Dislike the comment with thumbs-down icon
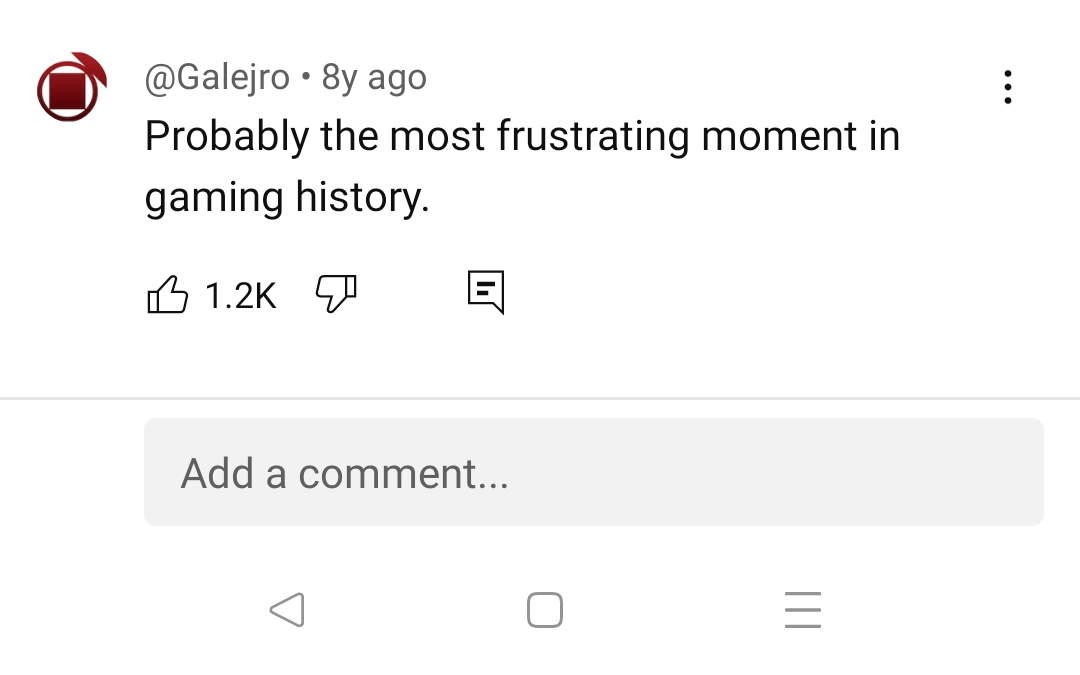 [336, 294]
